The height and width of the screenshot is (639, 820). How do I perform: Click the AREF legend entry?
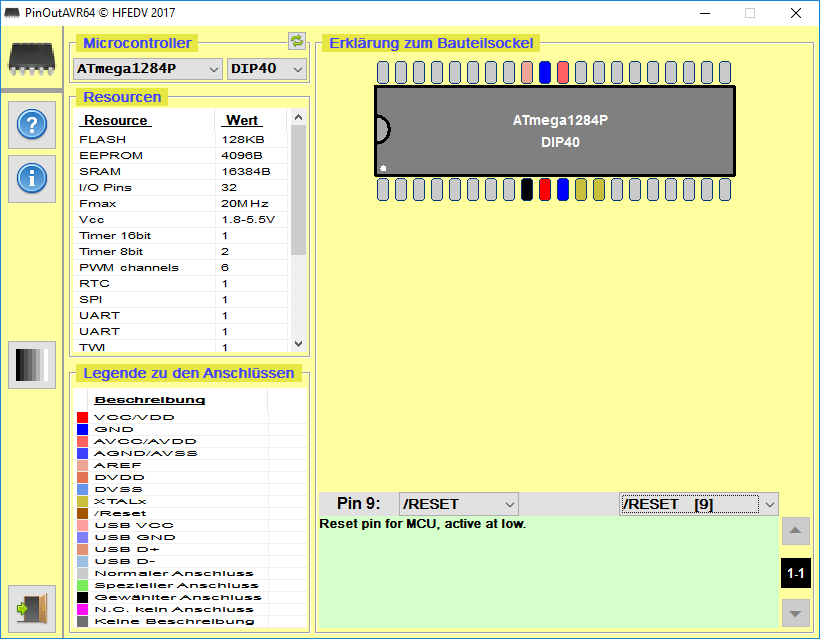tap(118, 465)
